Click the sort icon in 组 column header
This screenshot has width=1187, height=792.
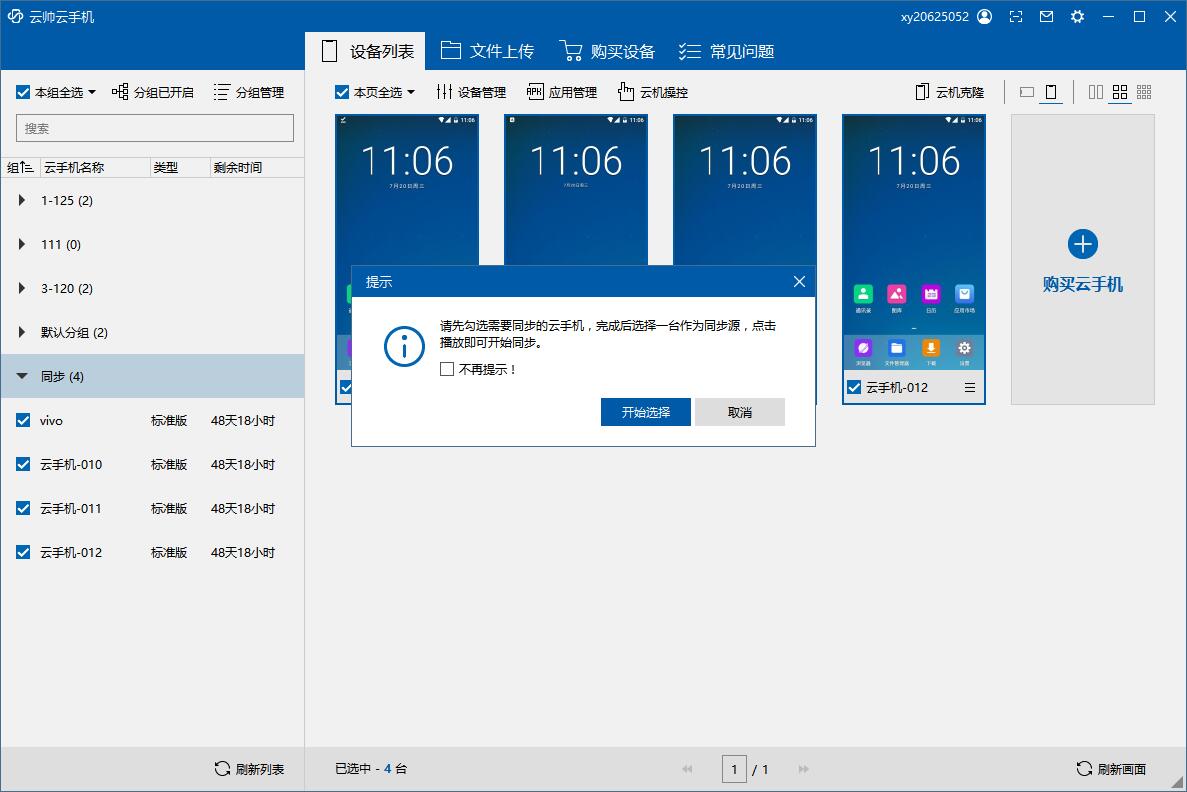[x=26, y=167]
